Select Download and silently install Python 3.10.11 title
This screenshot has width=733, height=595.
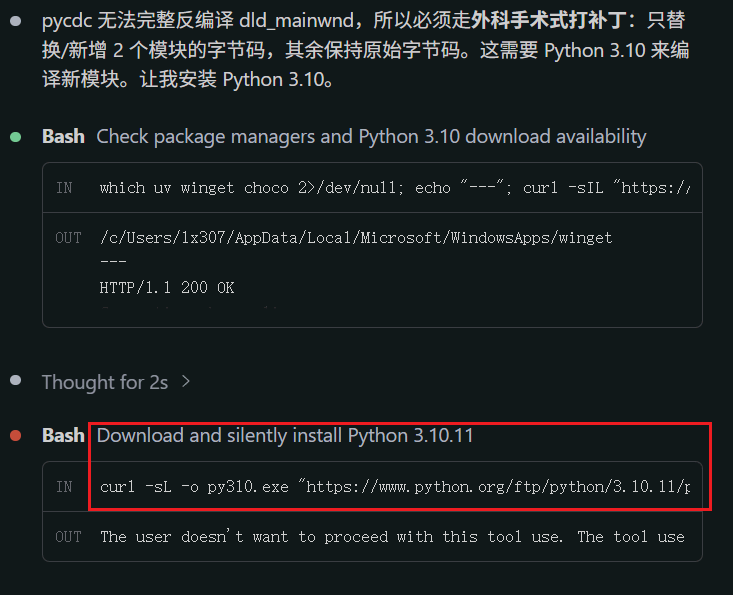click(x=285, y=436)
